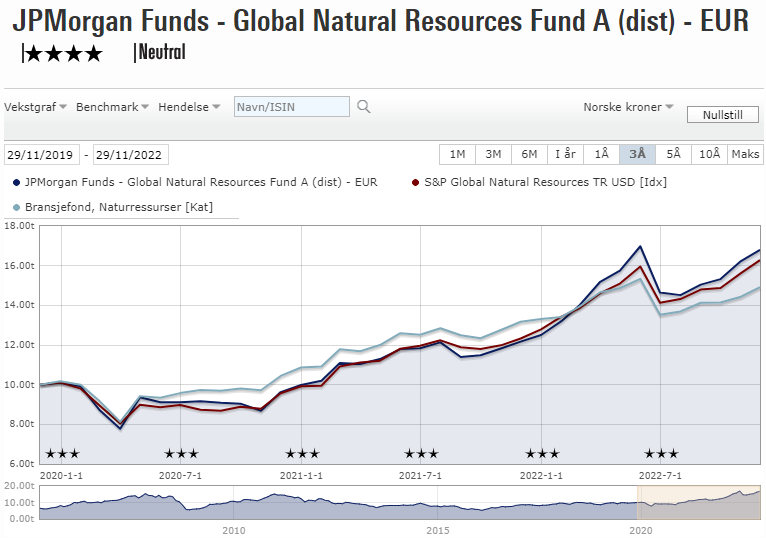Click star rating marker at 2022-7-1
This screenshot has width=766, height=538.
tap(661, 454)
